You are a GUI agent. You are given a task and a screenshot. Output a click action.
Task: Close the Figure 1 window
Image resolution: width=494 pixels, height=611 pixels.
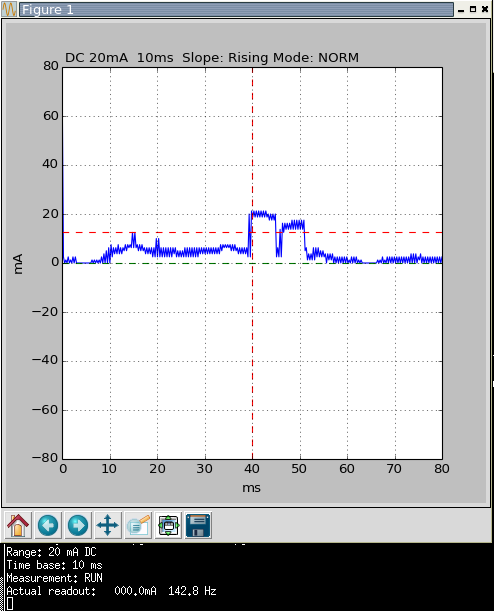pos(485,9)
